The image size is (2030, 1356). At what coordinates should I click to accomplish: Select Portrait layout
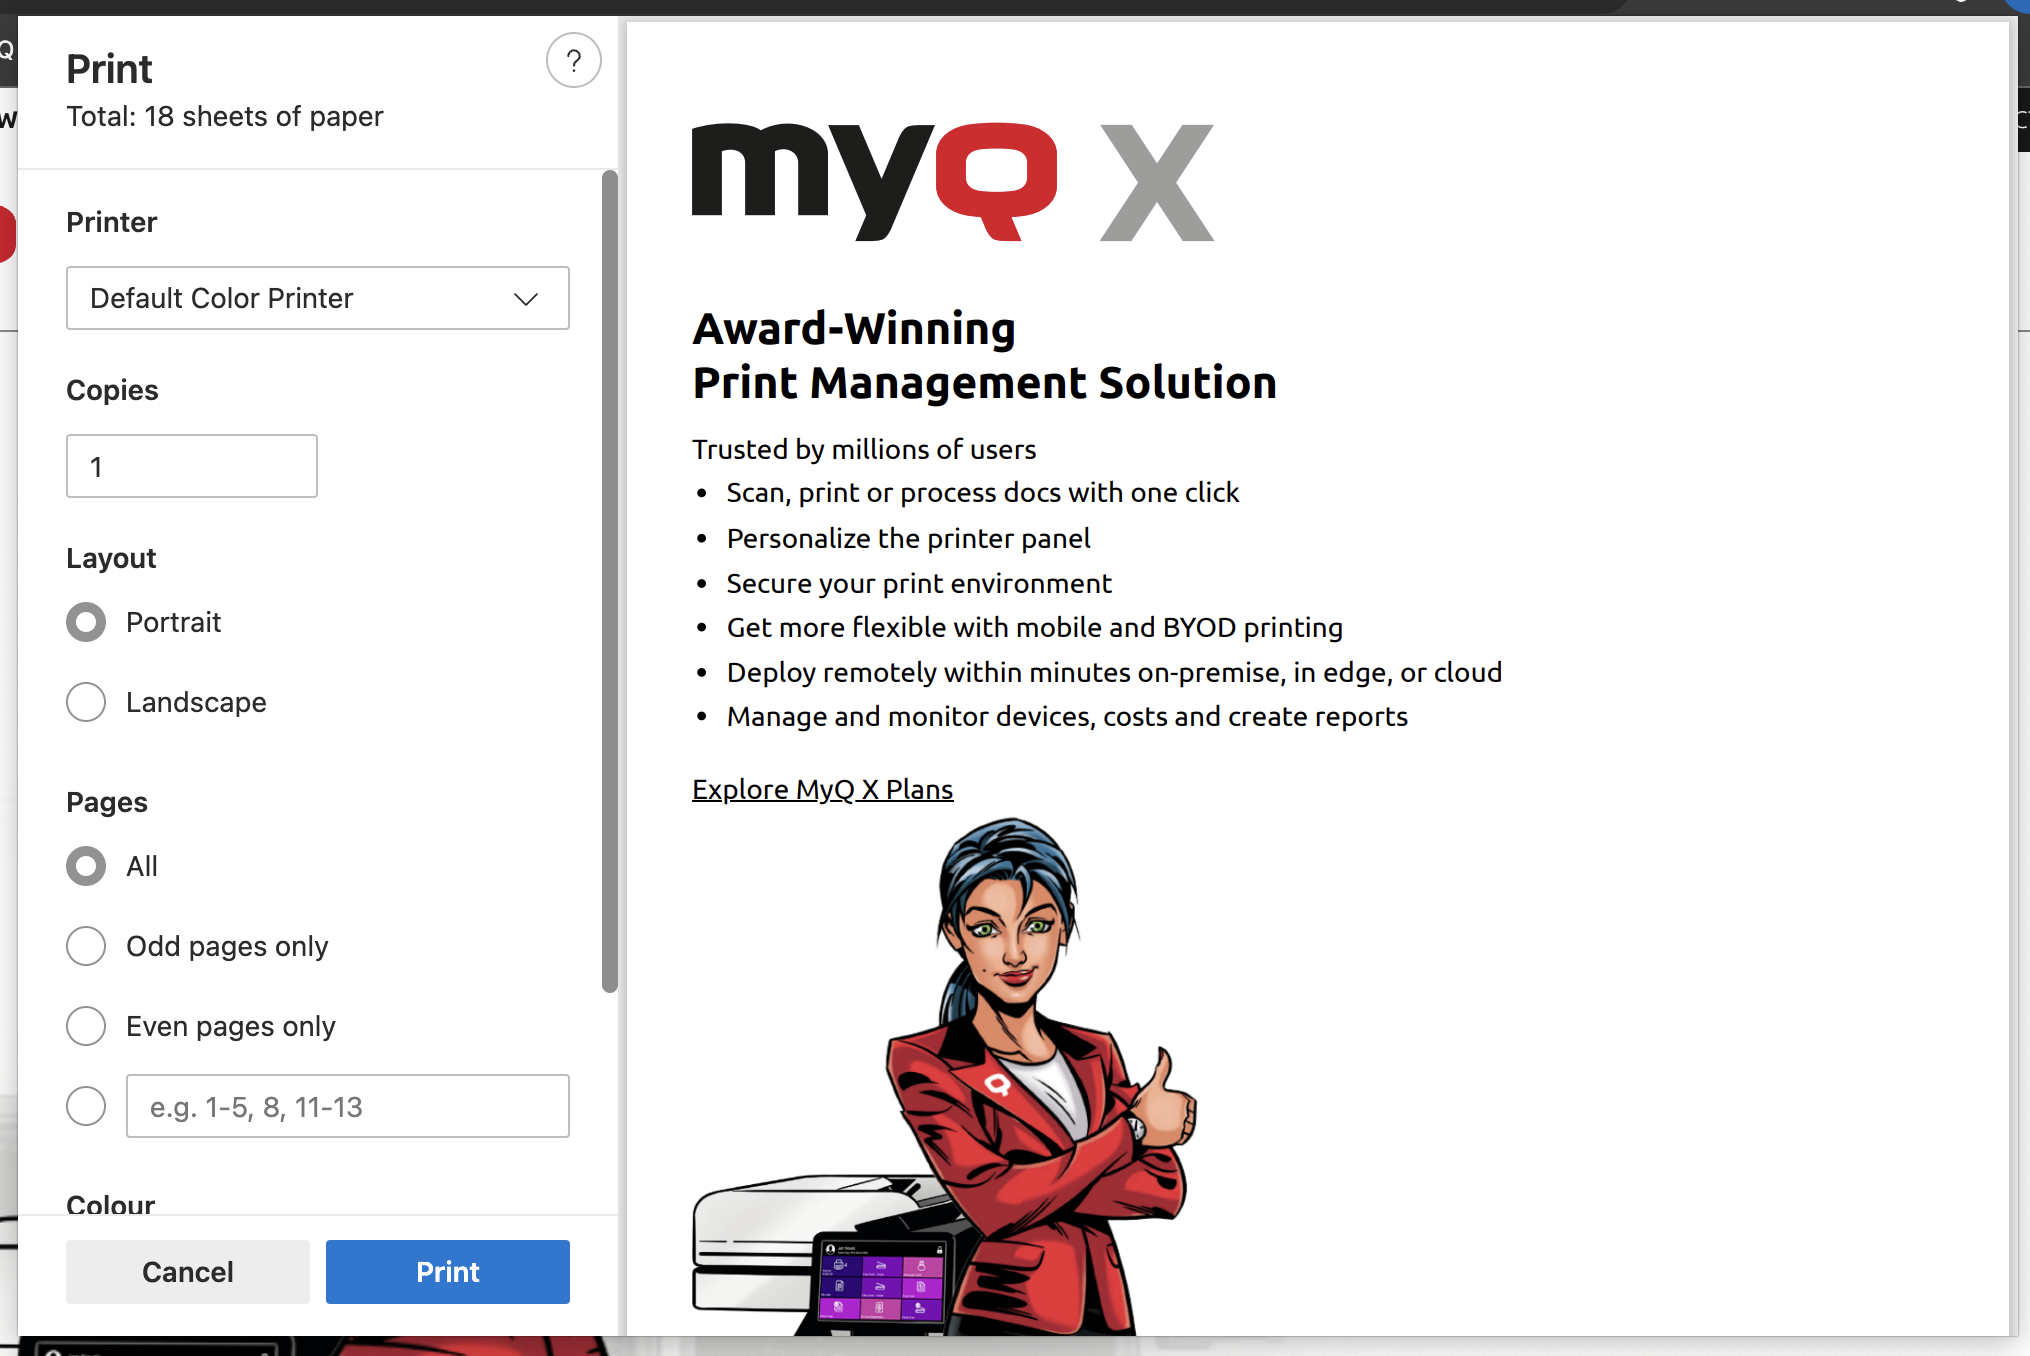(86, 622)
